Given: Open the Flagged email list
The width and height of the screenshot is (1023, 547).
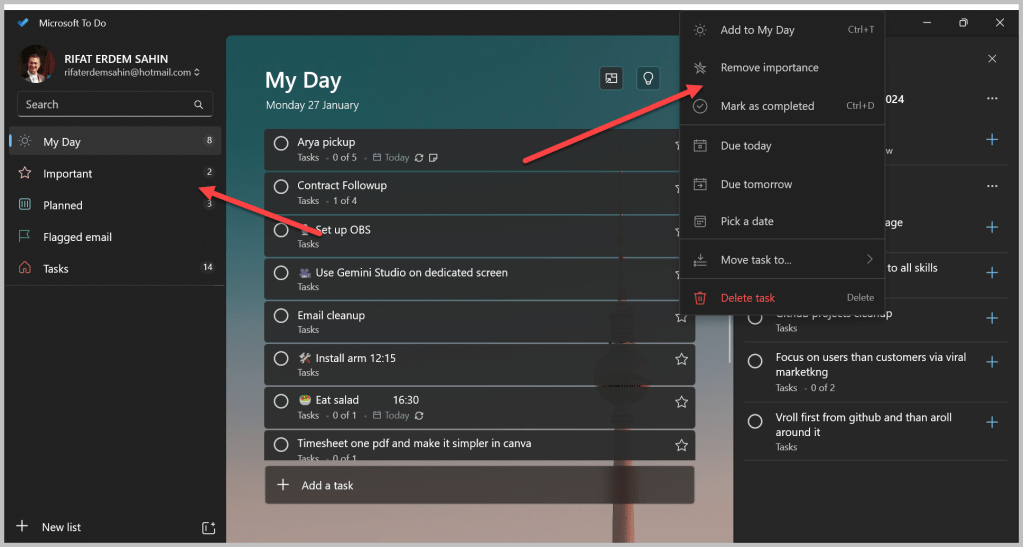Looking at the screenshot, I should pyautogui.click(x=115, y=237).
